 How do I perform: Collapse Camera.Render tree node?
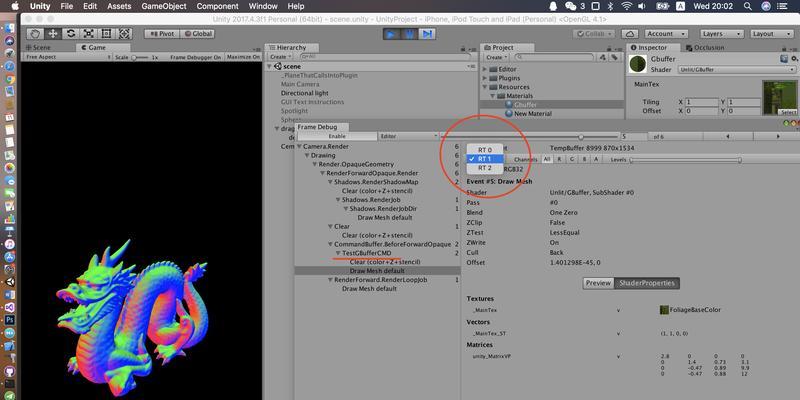click(x=299, y=146)
